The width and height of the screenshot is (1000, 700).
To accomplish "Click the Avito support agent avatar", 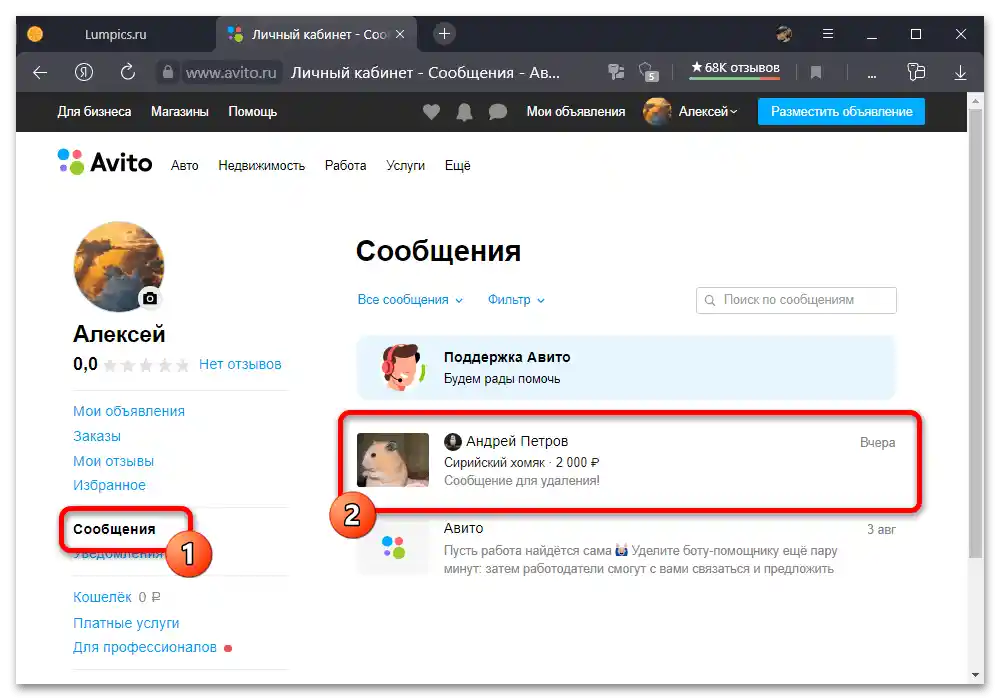I will click(402, 367).
